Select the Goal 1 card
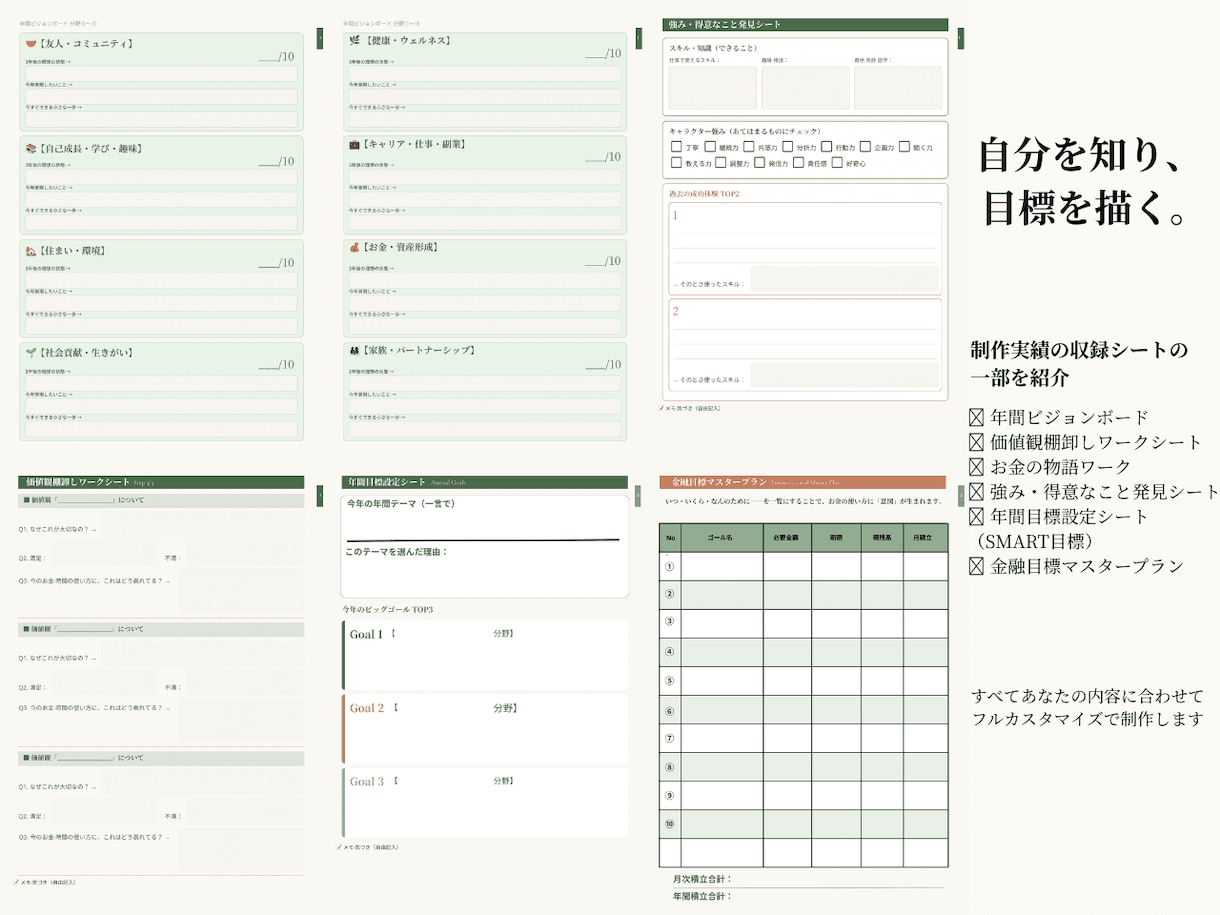This screenshot has height=915, width=1220. click(485, 654)
